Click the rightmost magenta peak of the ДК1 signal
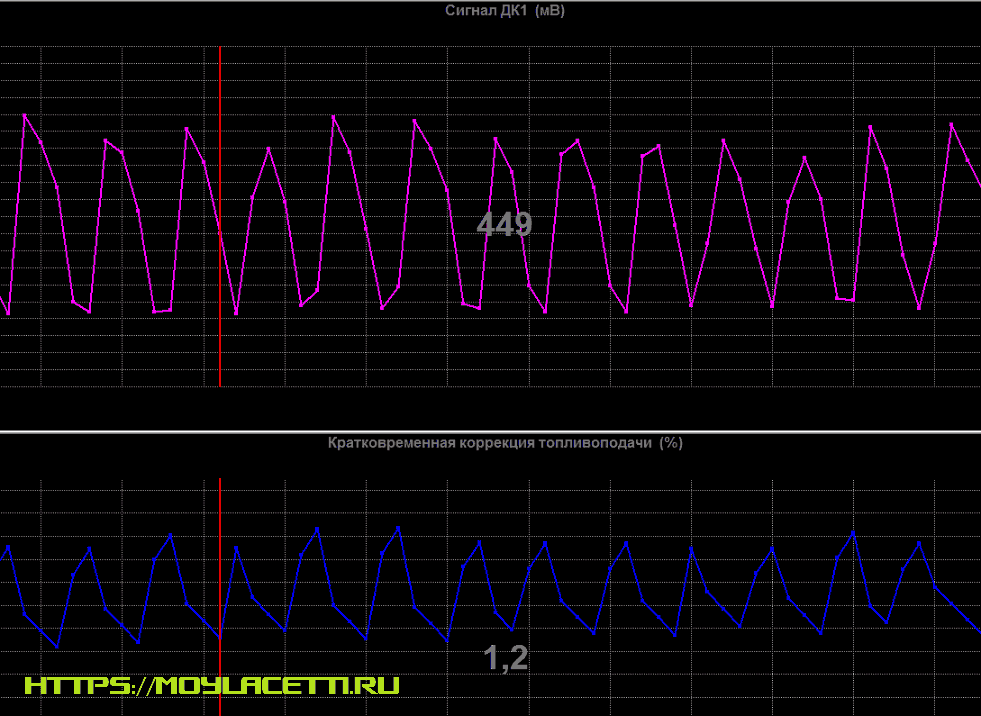Viewport: 981px width, 716px height. click(952, 124)
